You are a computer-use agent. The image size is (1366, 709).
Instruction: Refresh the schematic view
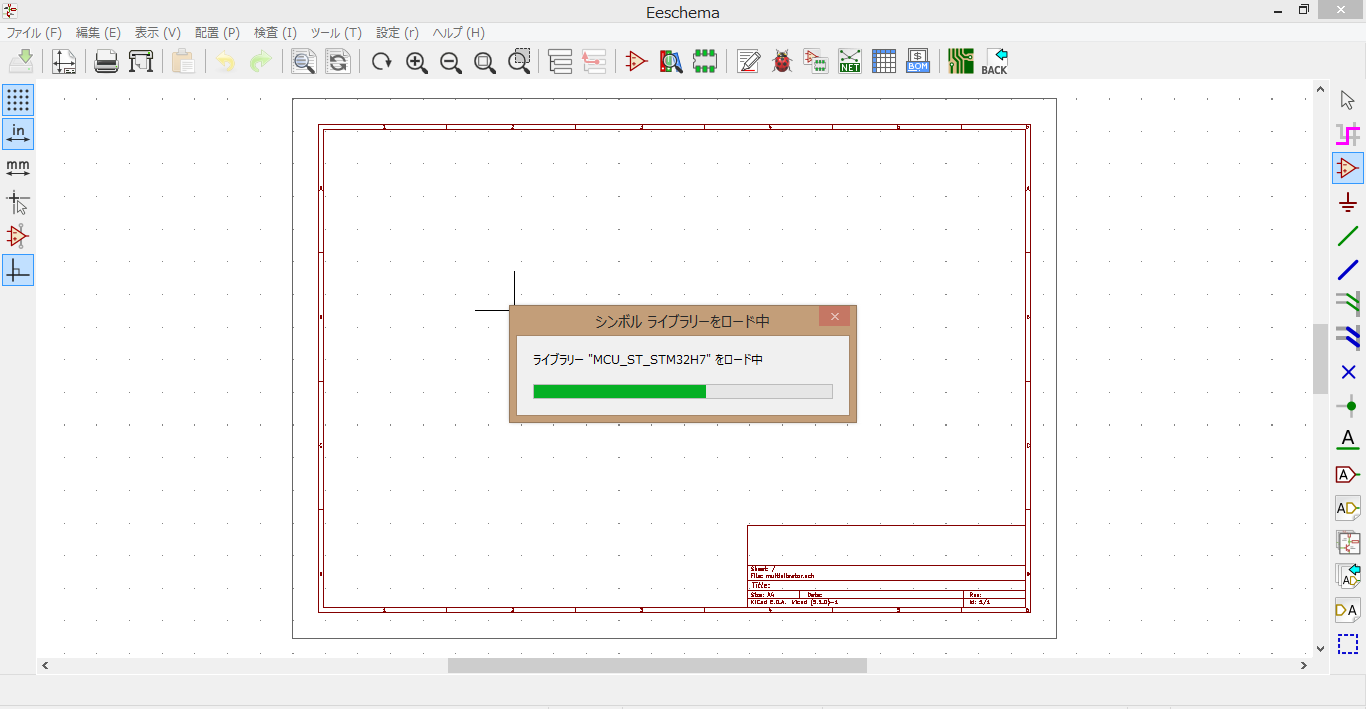click(381, 61)
